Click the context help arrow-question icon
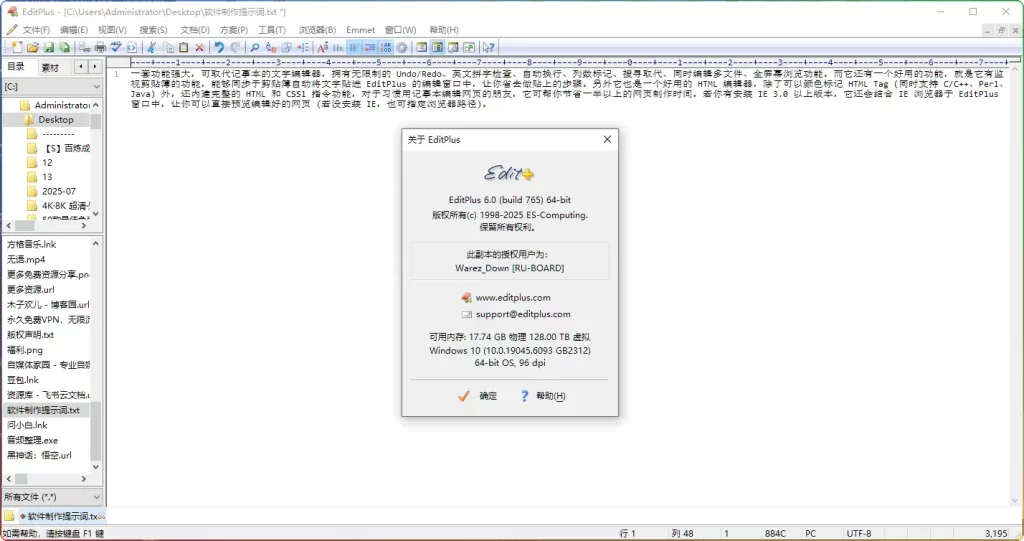The width and height of the screenshot is (1024, 541). point(488,47)
